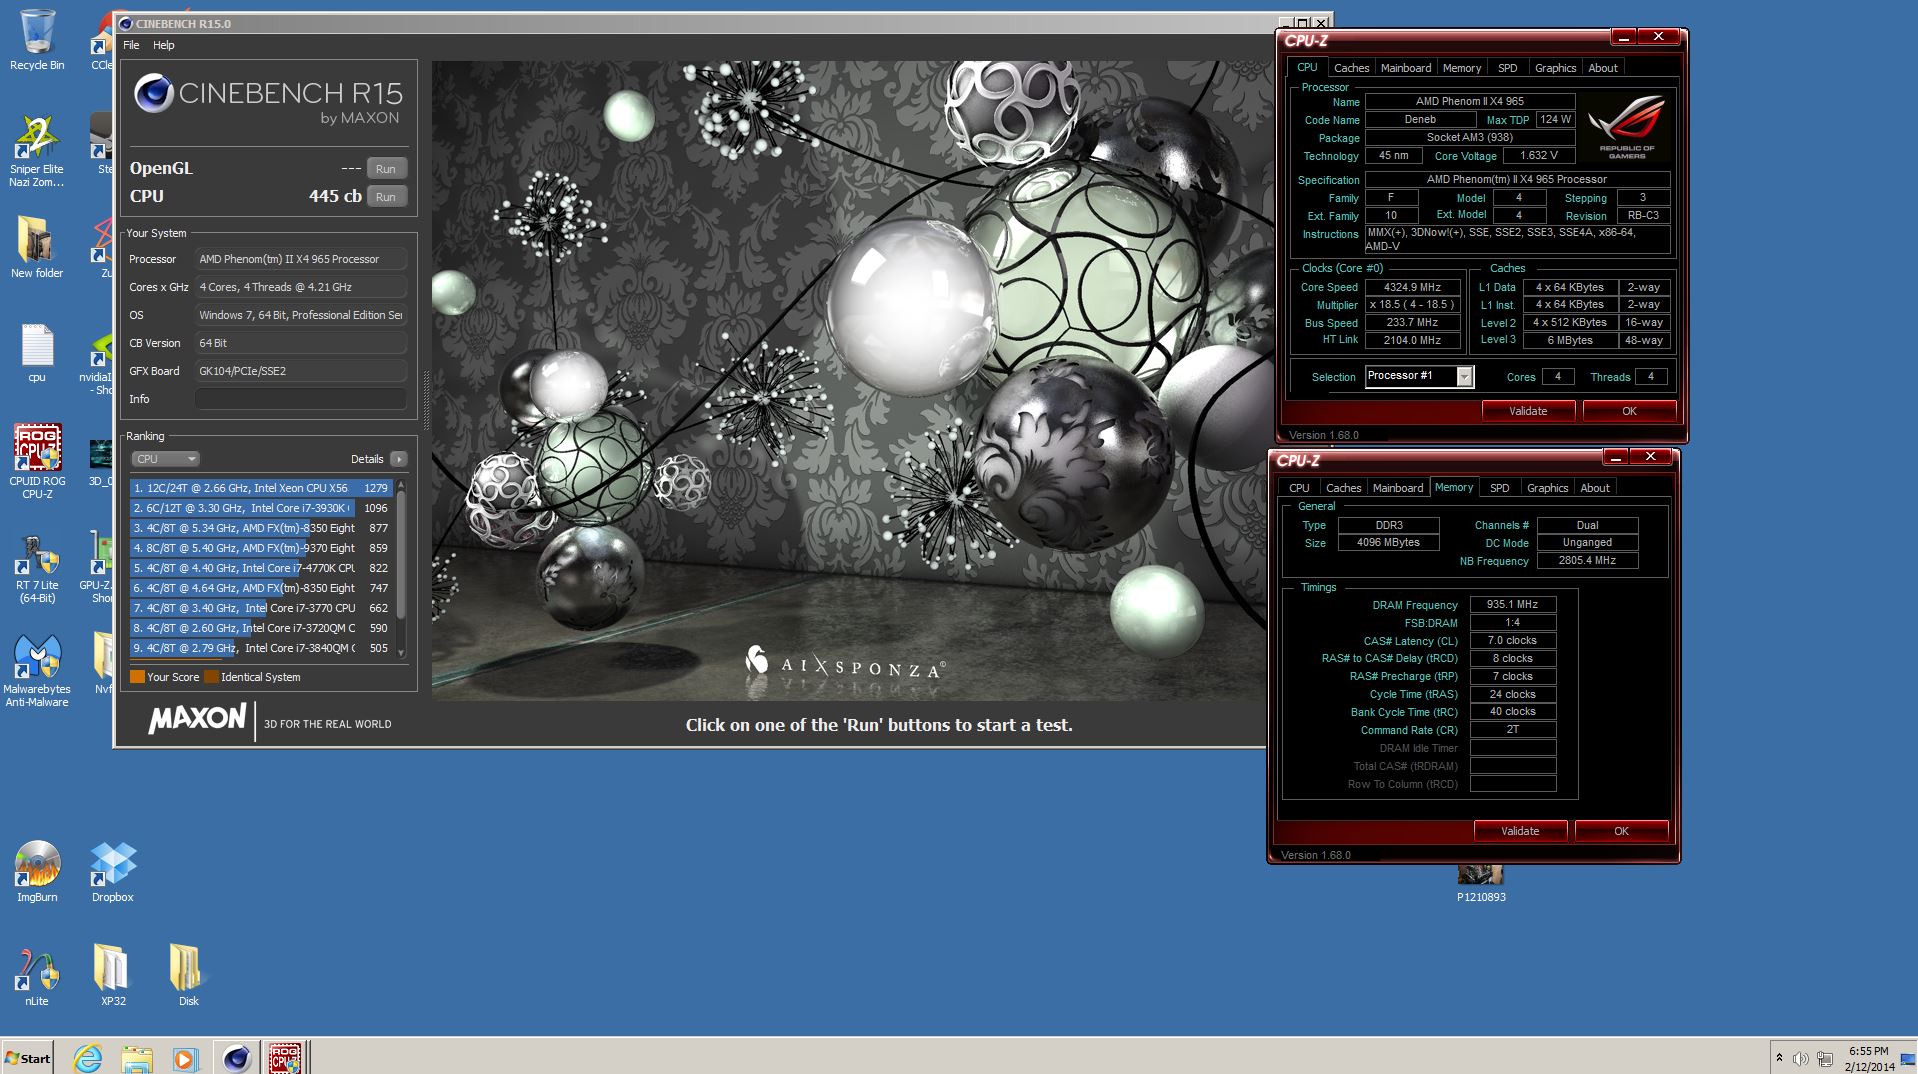
Task: Click the ranking list scrollbar
Action: tap(401, 568)
